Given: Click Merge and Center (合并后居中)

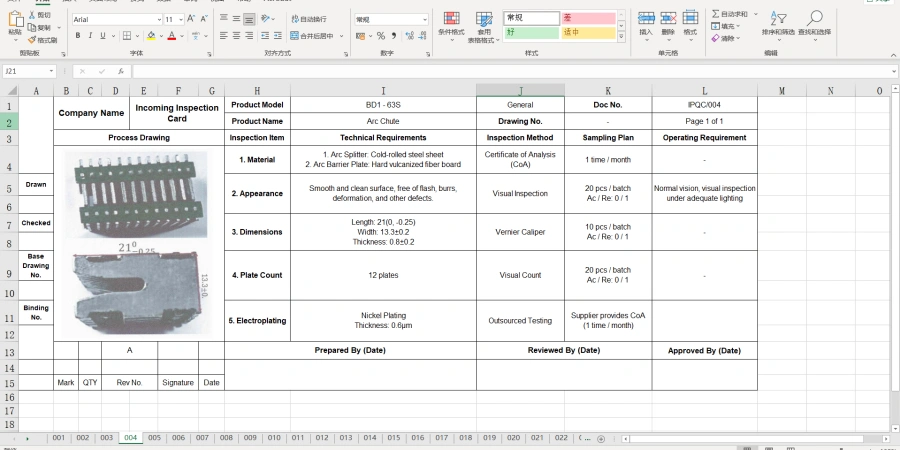Looking at the screenshot, I should tap(312, 36).
